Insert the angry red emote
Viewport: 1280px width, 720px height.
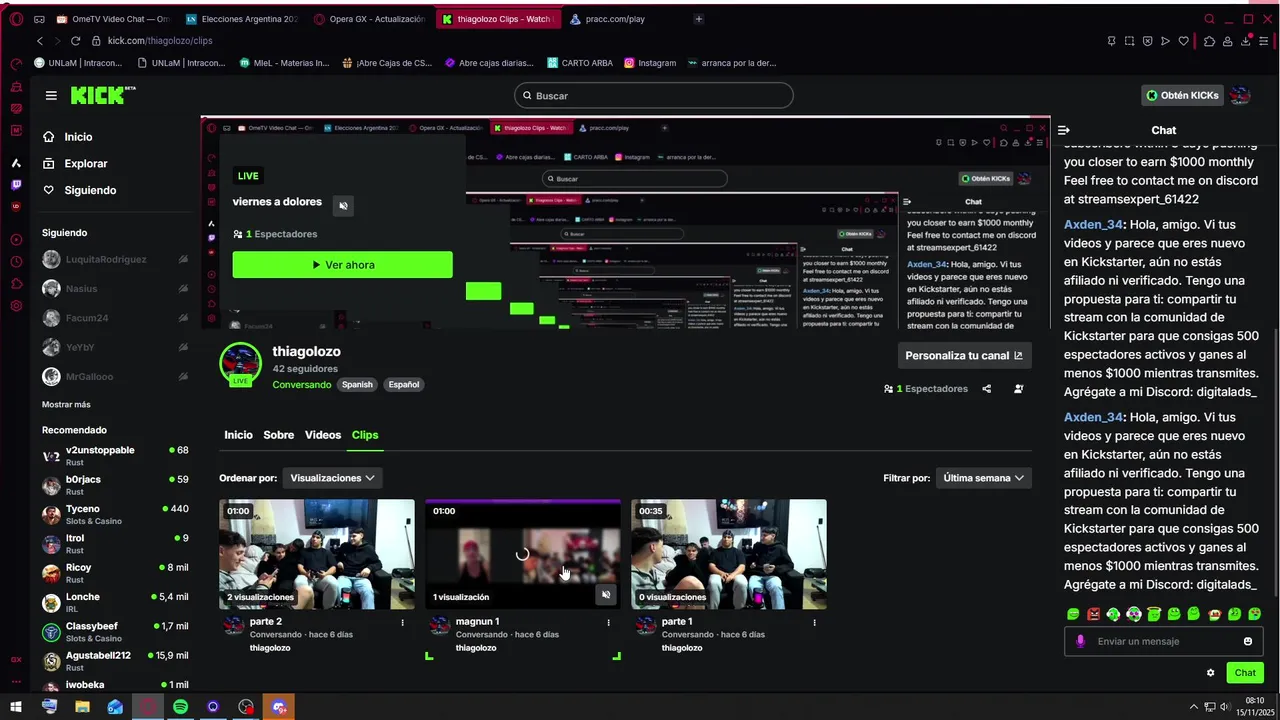point(1093,614)
